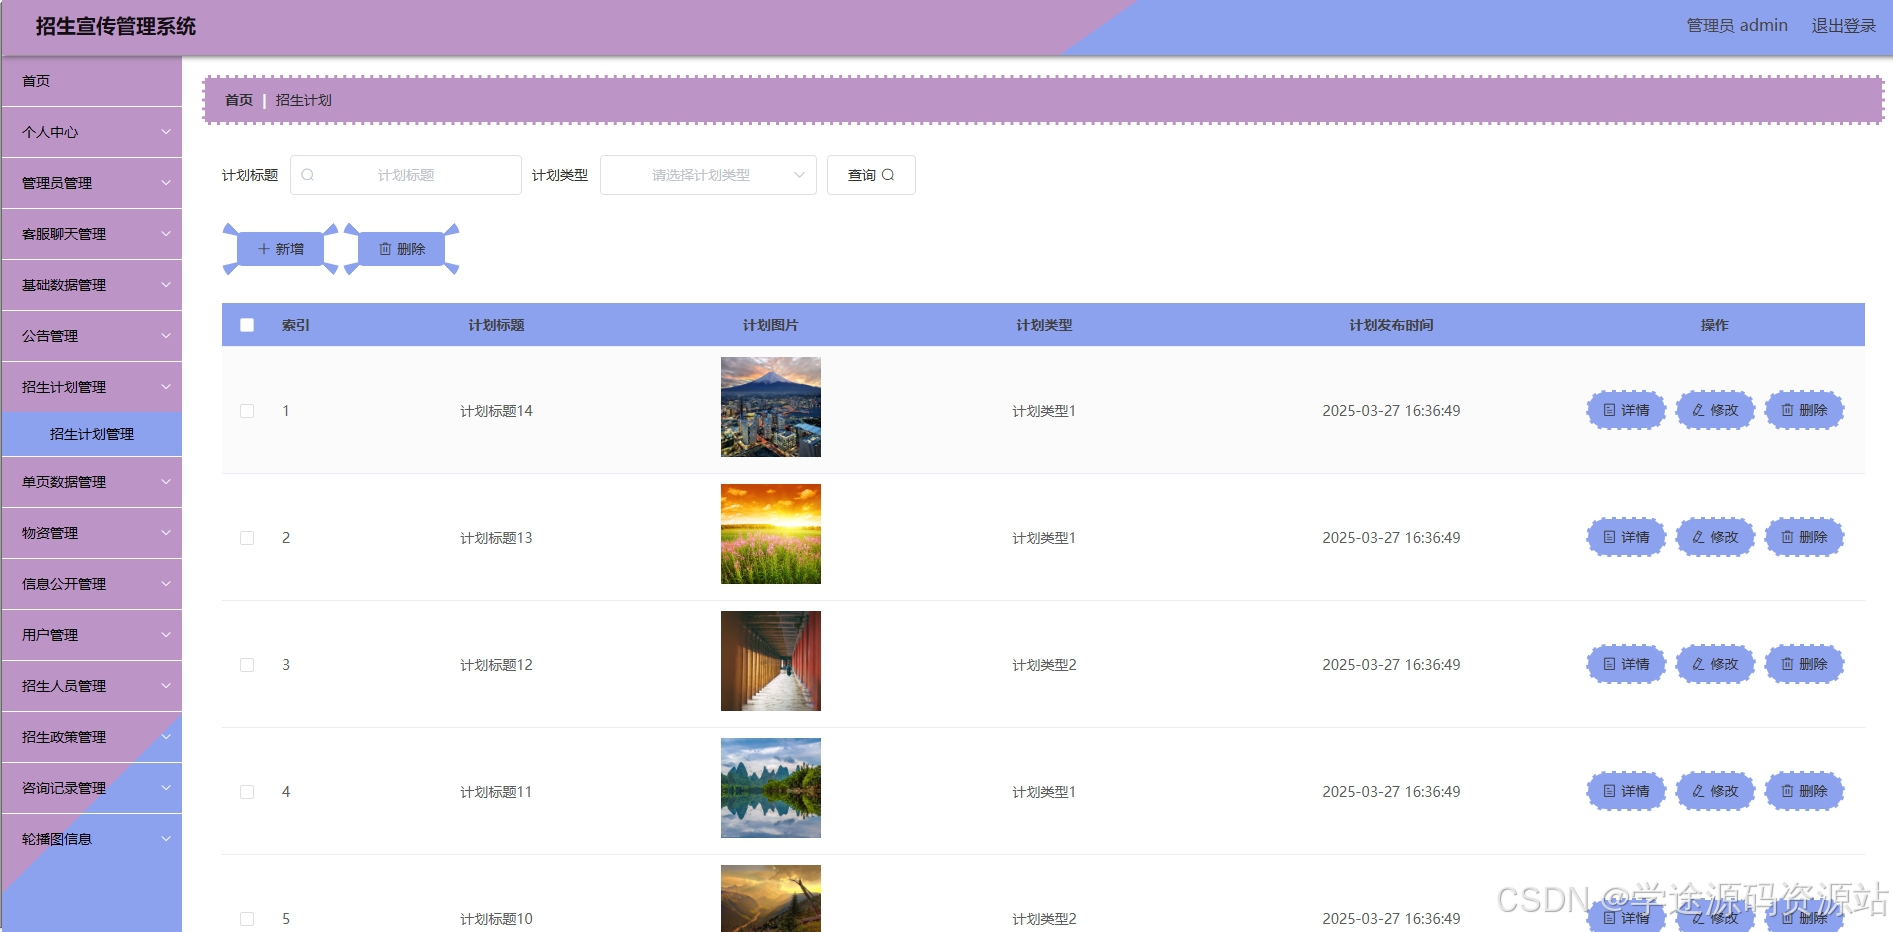Image resolution: width=1893 pixels, height=932 pixels.
Task: Click the 计划标题10 cell
Action: click(x=496, y=919)
